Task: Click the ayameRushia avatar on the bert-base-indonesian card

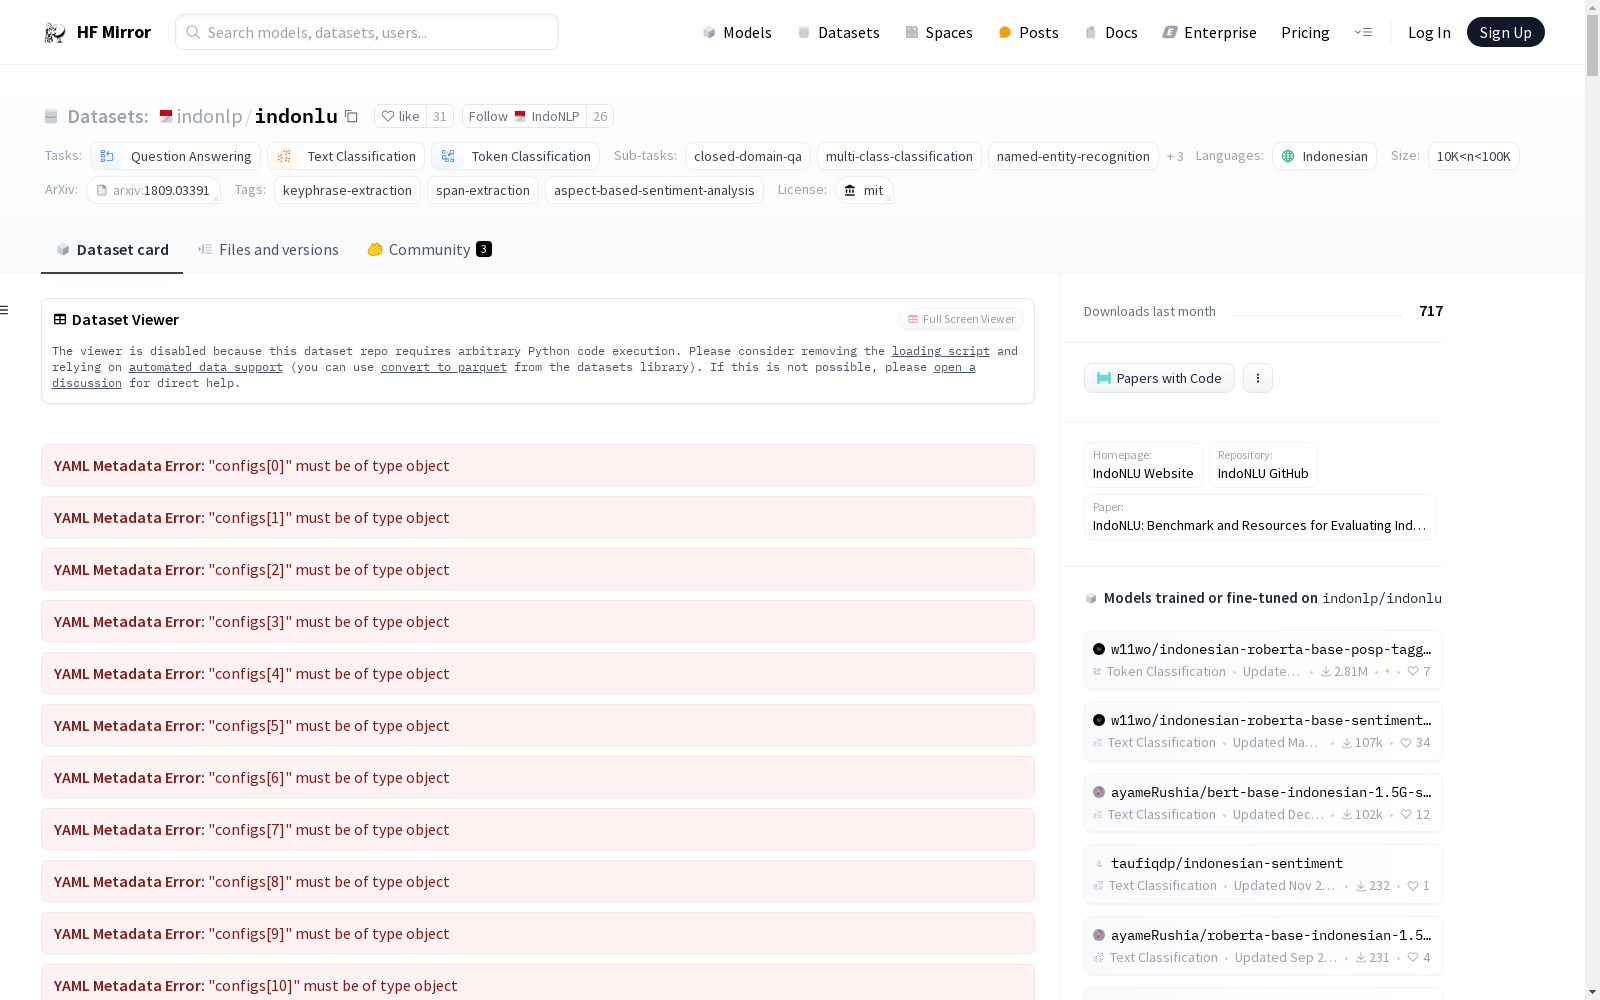Action: (x=1099, y=792)
